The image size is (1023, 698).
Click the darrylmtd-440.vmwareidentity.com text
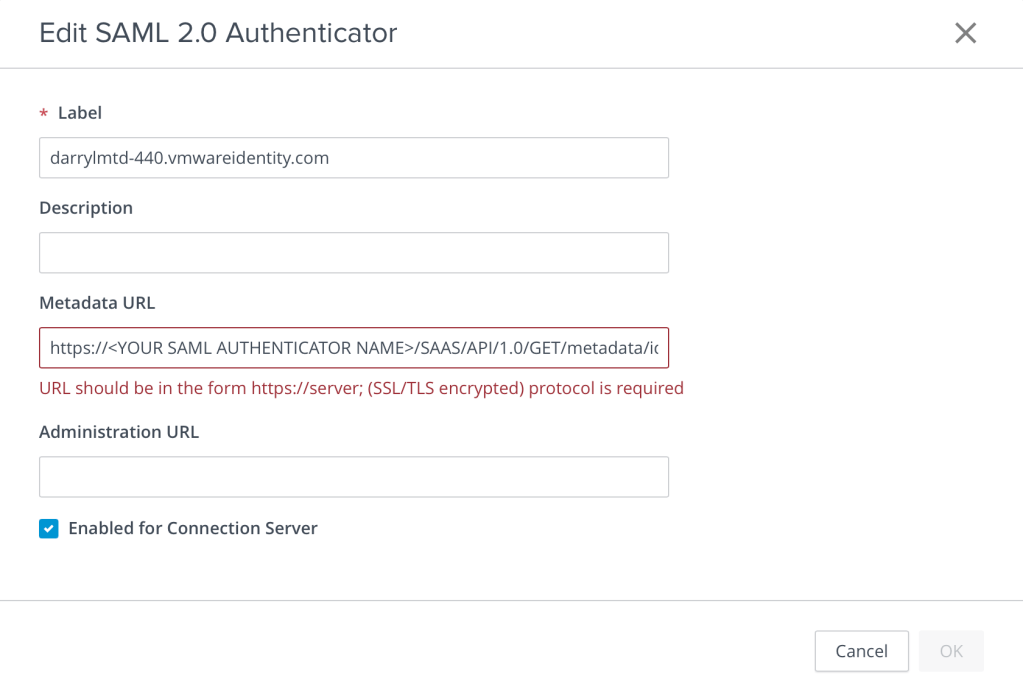(x=190, y=158)
